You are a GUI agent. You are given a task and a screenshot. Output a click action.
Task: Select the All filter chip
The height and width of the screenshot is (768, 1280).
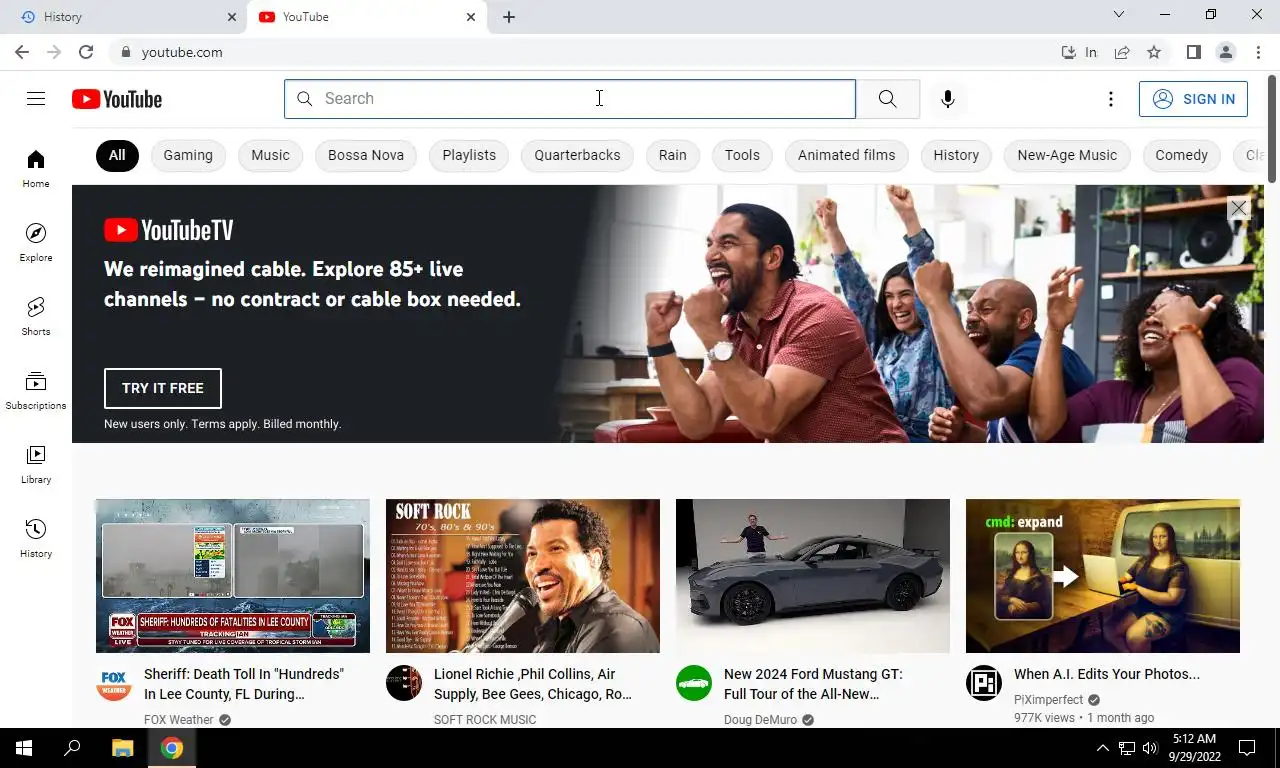[x=117, y=155]
